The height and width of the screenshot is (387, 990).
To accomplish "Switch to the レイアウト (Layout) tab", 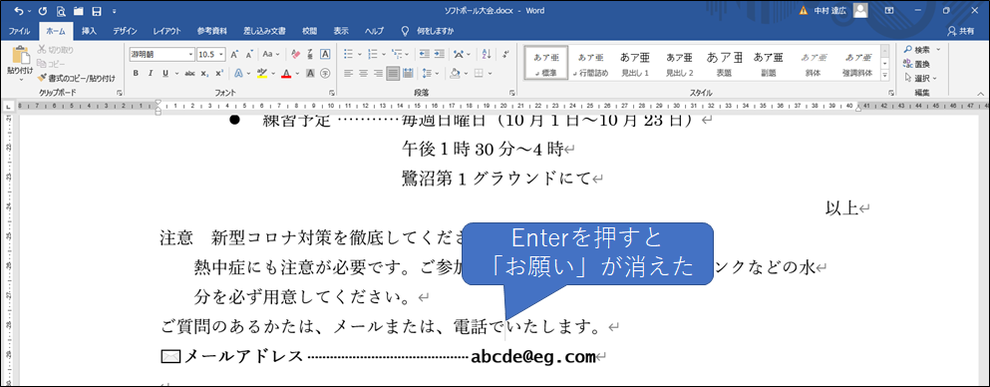I will click(167, 31).
